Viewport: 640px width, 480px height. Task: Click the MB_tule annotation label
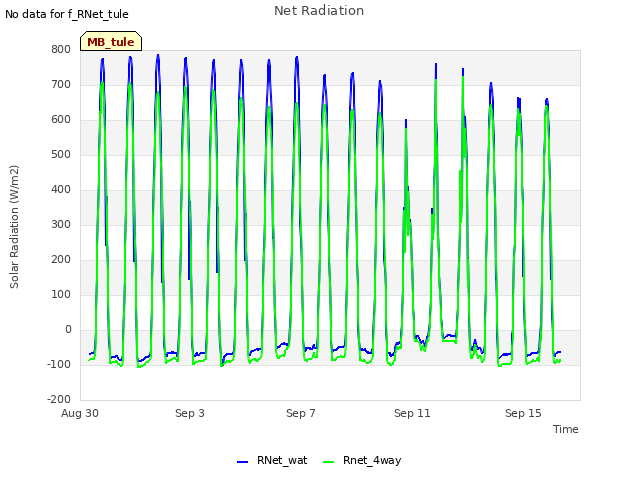[x=111, y=41]
